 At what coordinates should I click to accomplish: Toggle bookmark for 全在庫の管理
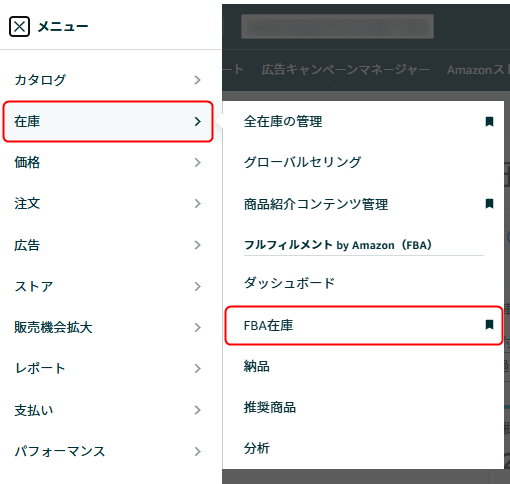[489, 121]
